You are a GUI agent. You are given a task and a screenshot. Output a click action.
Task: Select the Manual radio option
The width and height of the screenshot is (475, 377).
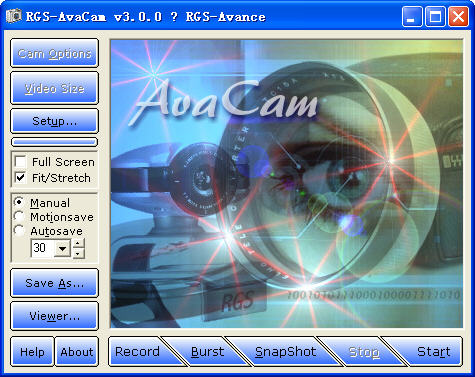(x=19, y=202)
